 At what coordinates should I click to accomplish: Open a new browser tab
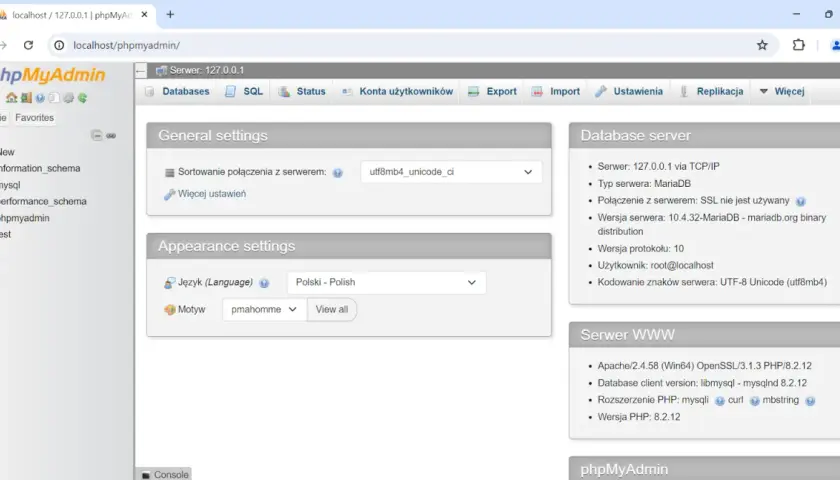tap(170, 14)
